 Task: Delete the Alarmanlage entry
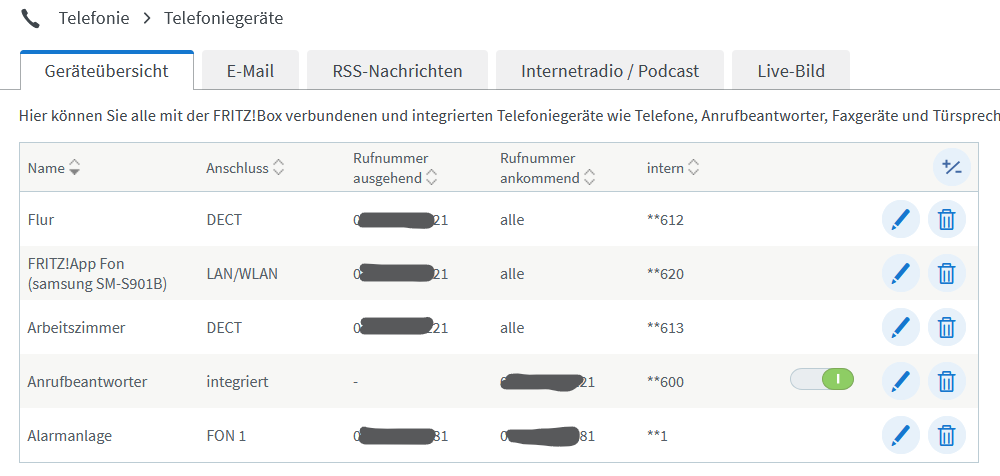[947, 435]
